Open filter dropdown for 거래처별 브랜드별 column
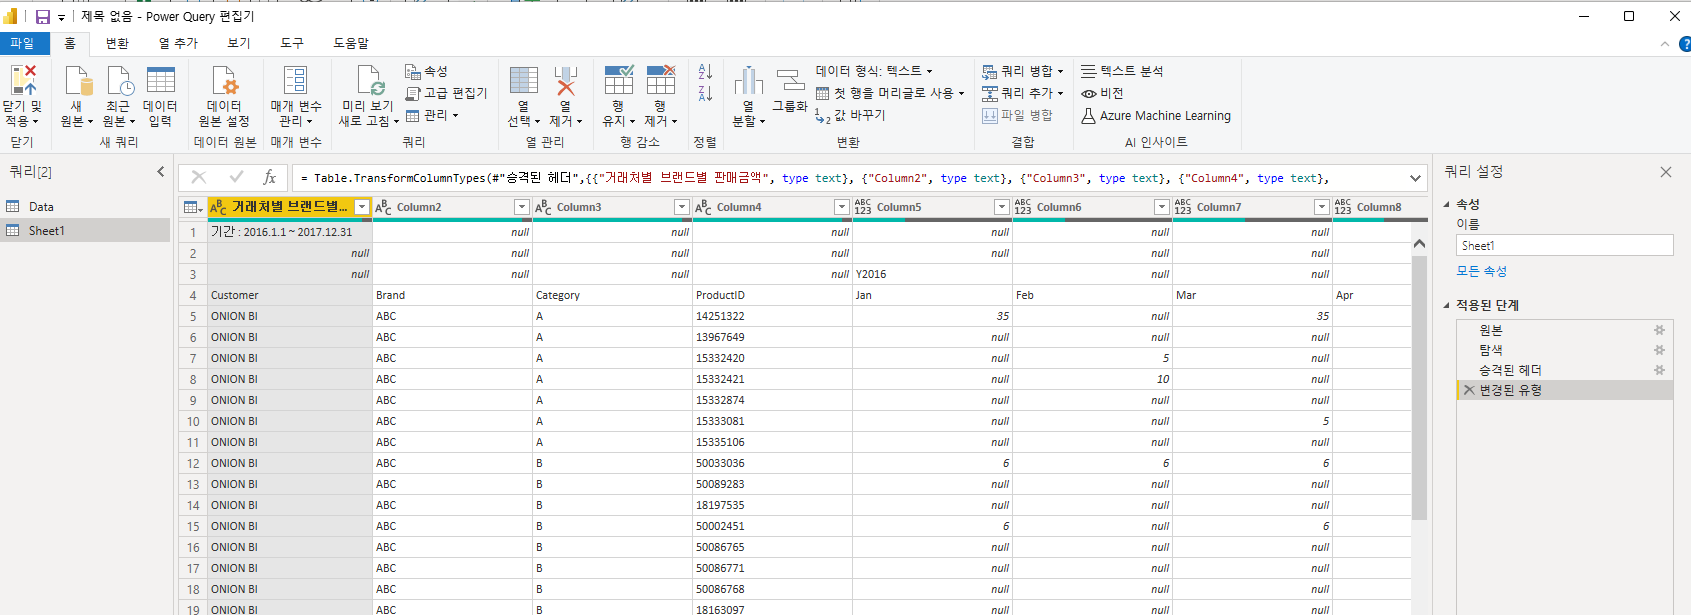 coord(362,207)
